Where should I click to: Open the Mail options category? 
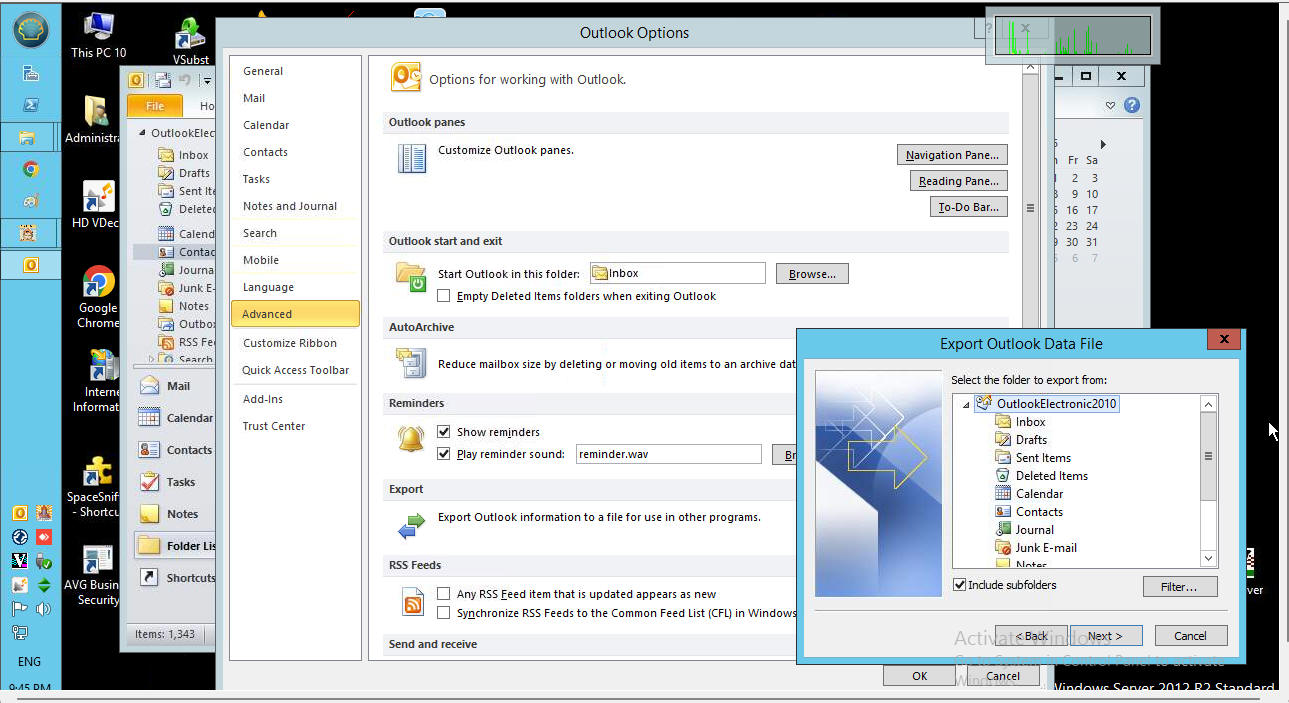(295, 98)
